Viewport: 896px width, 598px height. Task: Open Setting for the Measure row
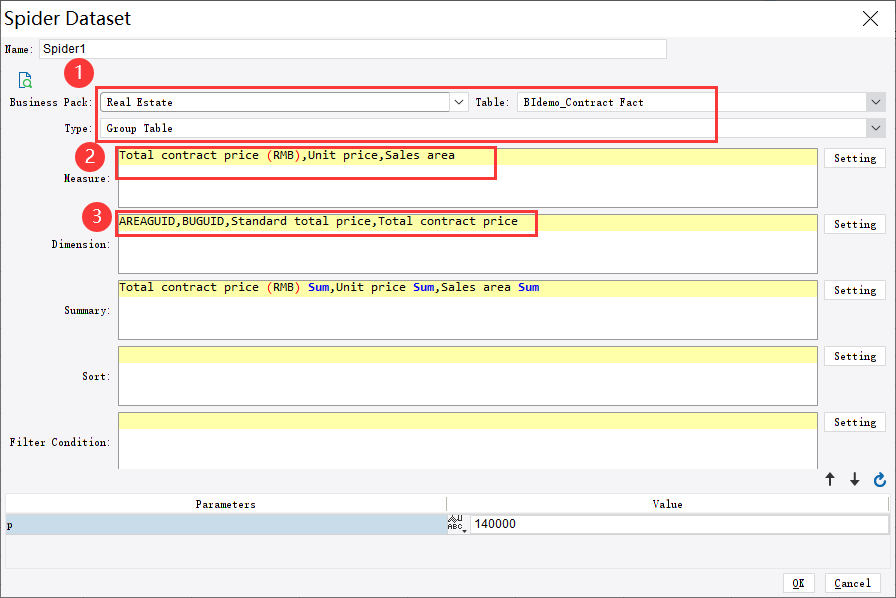[x=854, y=158]
